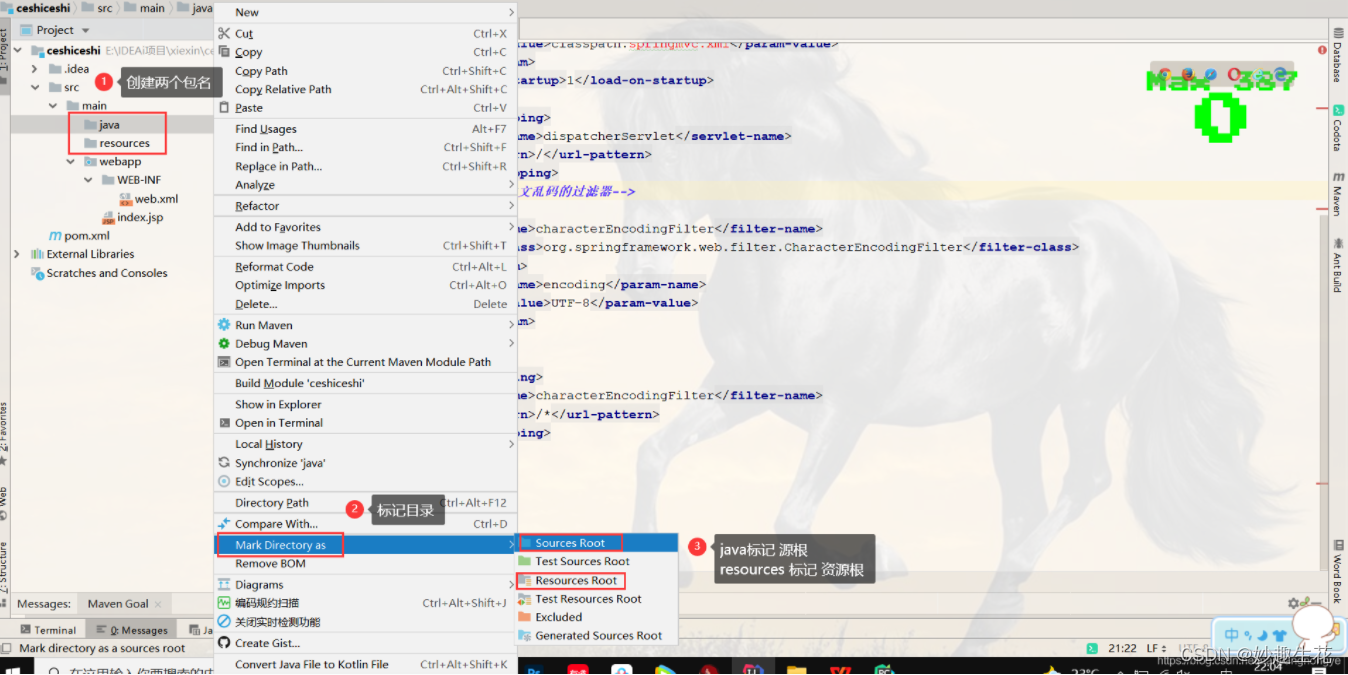Choose Optimize Imports entry
This screenshot has width=1348, height=675.
tap(365, 285)
